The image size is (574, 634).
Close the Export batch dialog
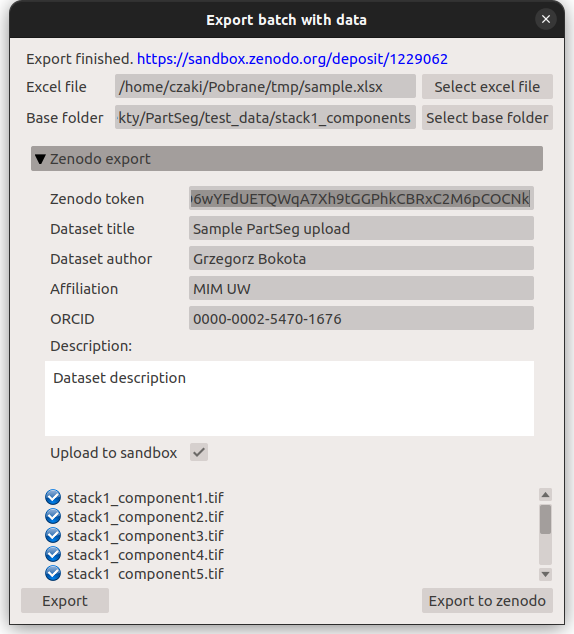pos(546,19)
